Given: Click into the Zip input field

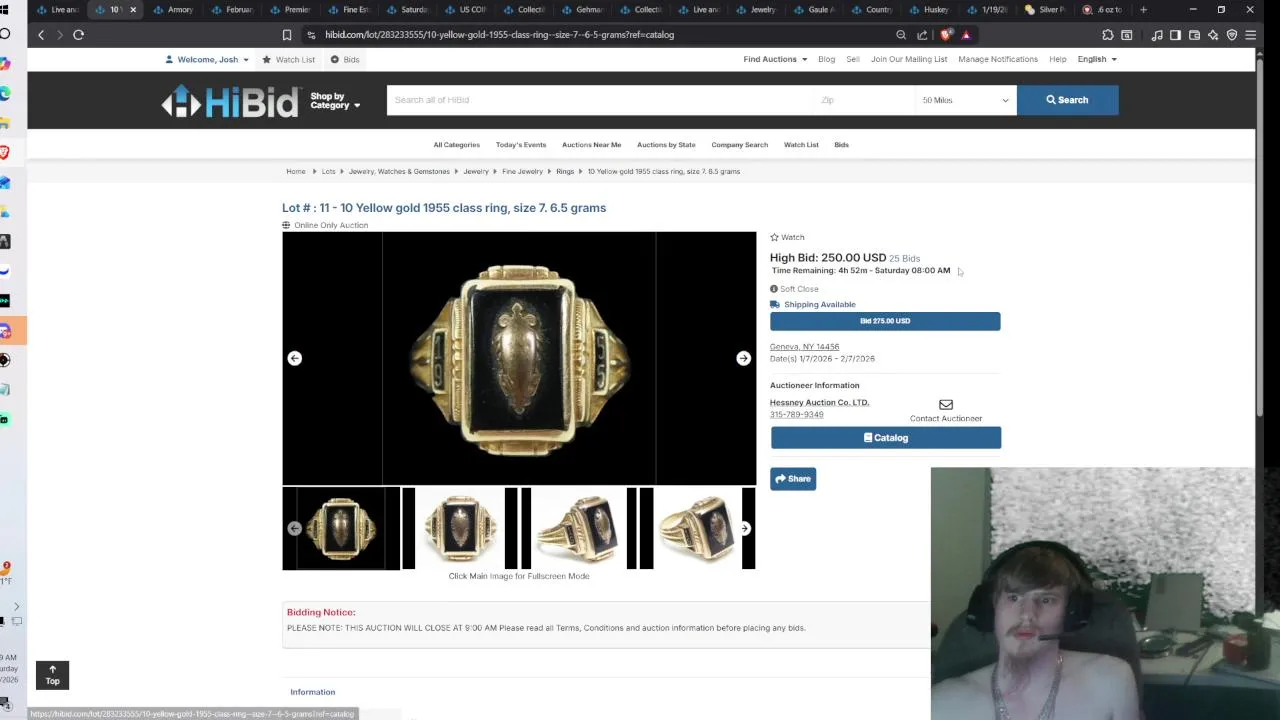Looking at the screenshot, I should [x=863, y=100].
